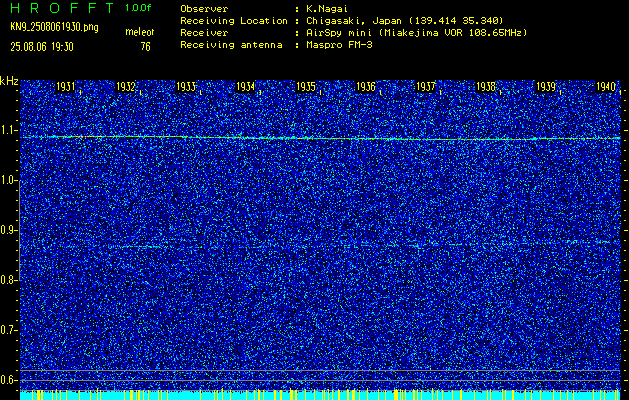Click the 1936 time marker
This screenshot has width=629, height=400.
tap(366, 86)
